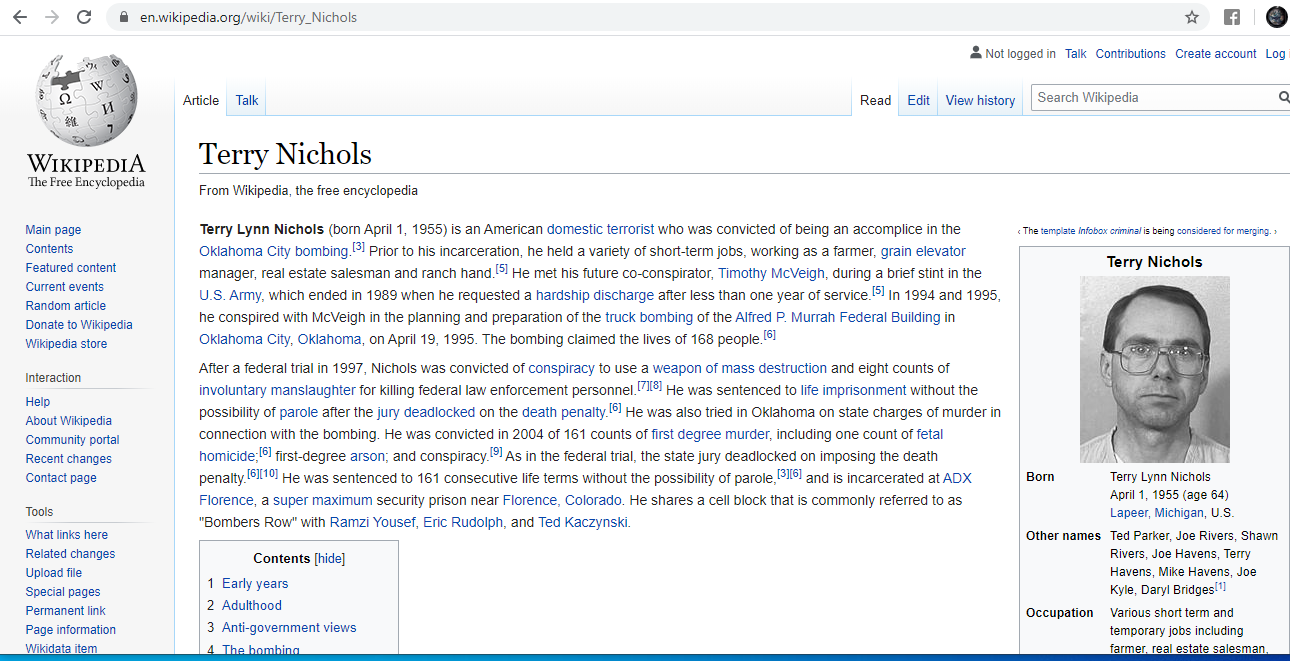Viewport: 1290px width, 661px height.
Task: Open the Timothy McVeigh link
Action: [771, 273]
